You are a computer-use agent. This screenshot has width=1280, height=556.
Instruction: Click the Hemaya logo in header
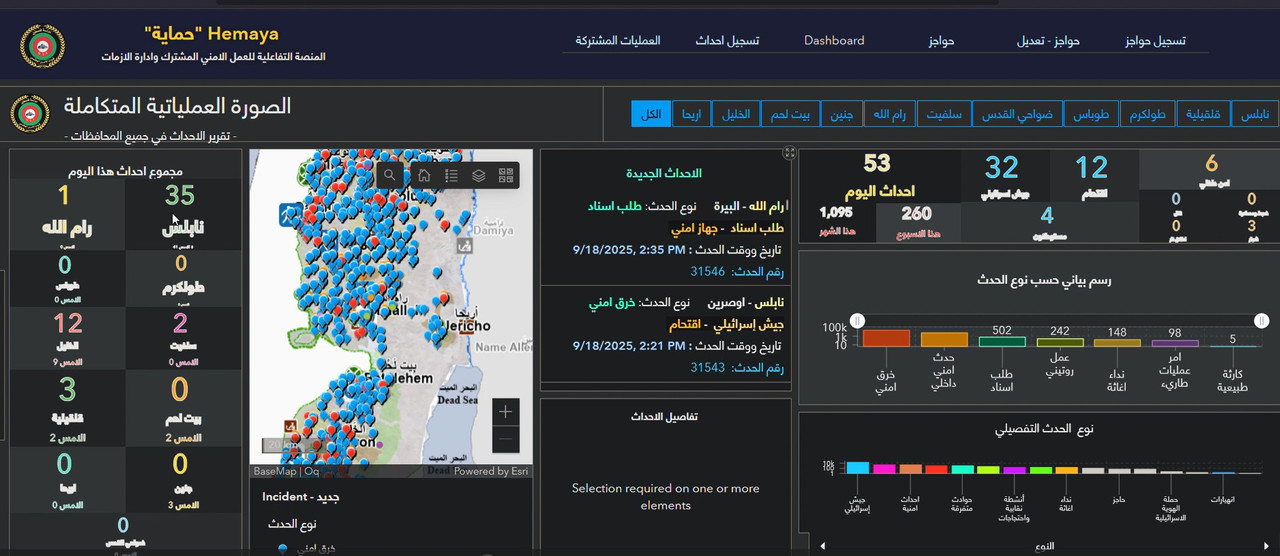tap(43, 43)
